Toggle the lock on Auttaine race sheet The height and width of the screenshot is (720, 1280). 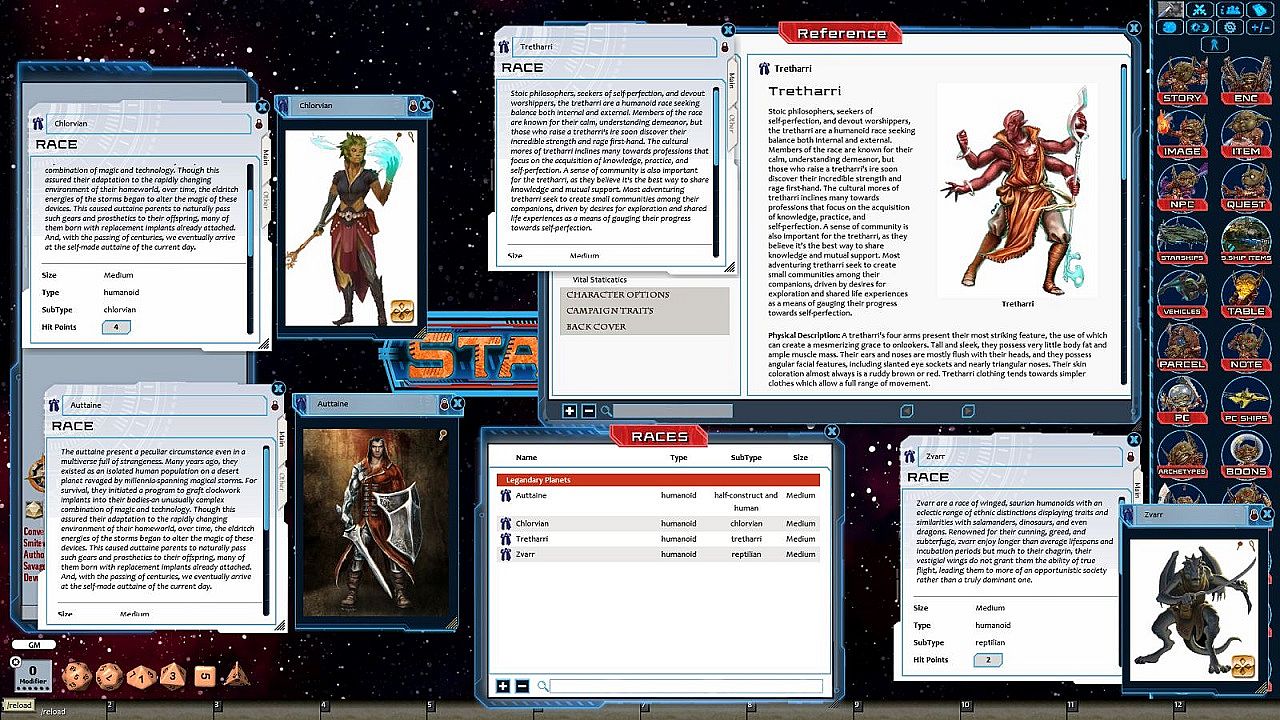pyautogui.click(x=274, y=406)
